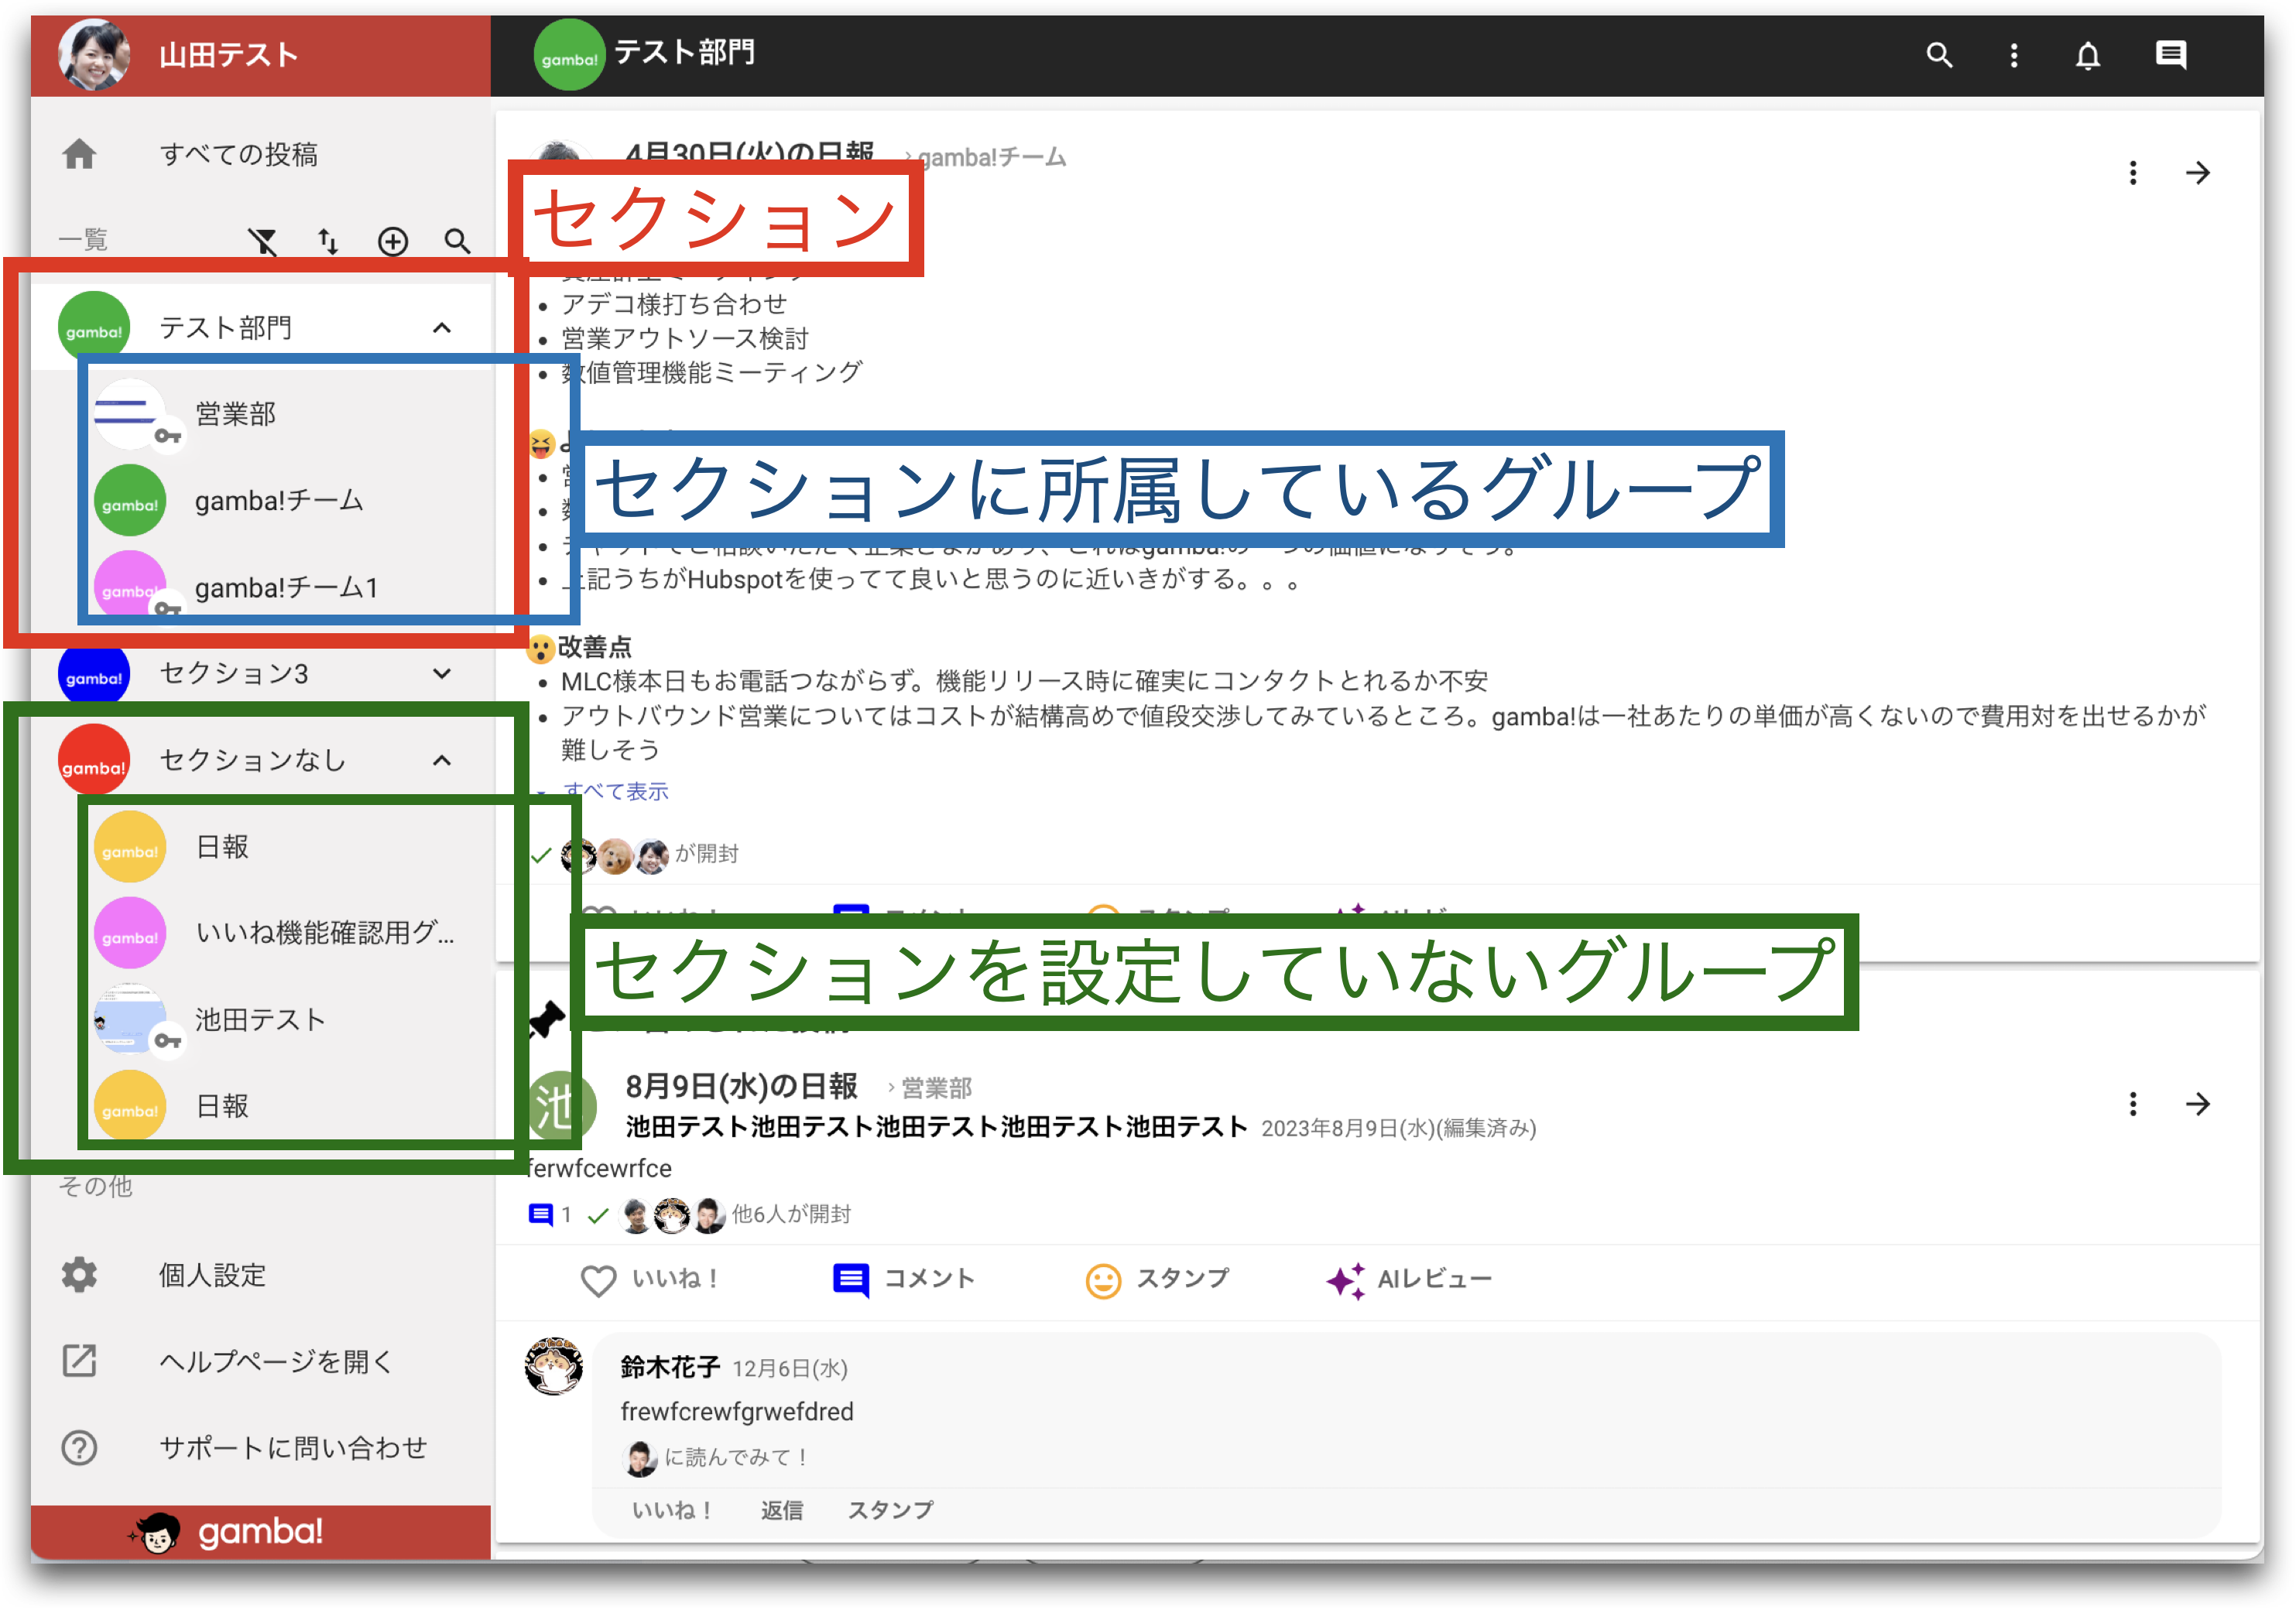Screen dimensions: 2296x1610
Task: Click the ヘルプページを開く external link icon
Action: [79, 1361]
